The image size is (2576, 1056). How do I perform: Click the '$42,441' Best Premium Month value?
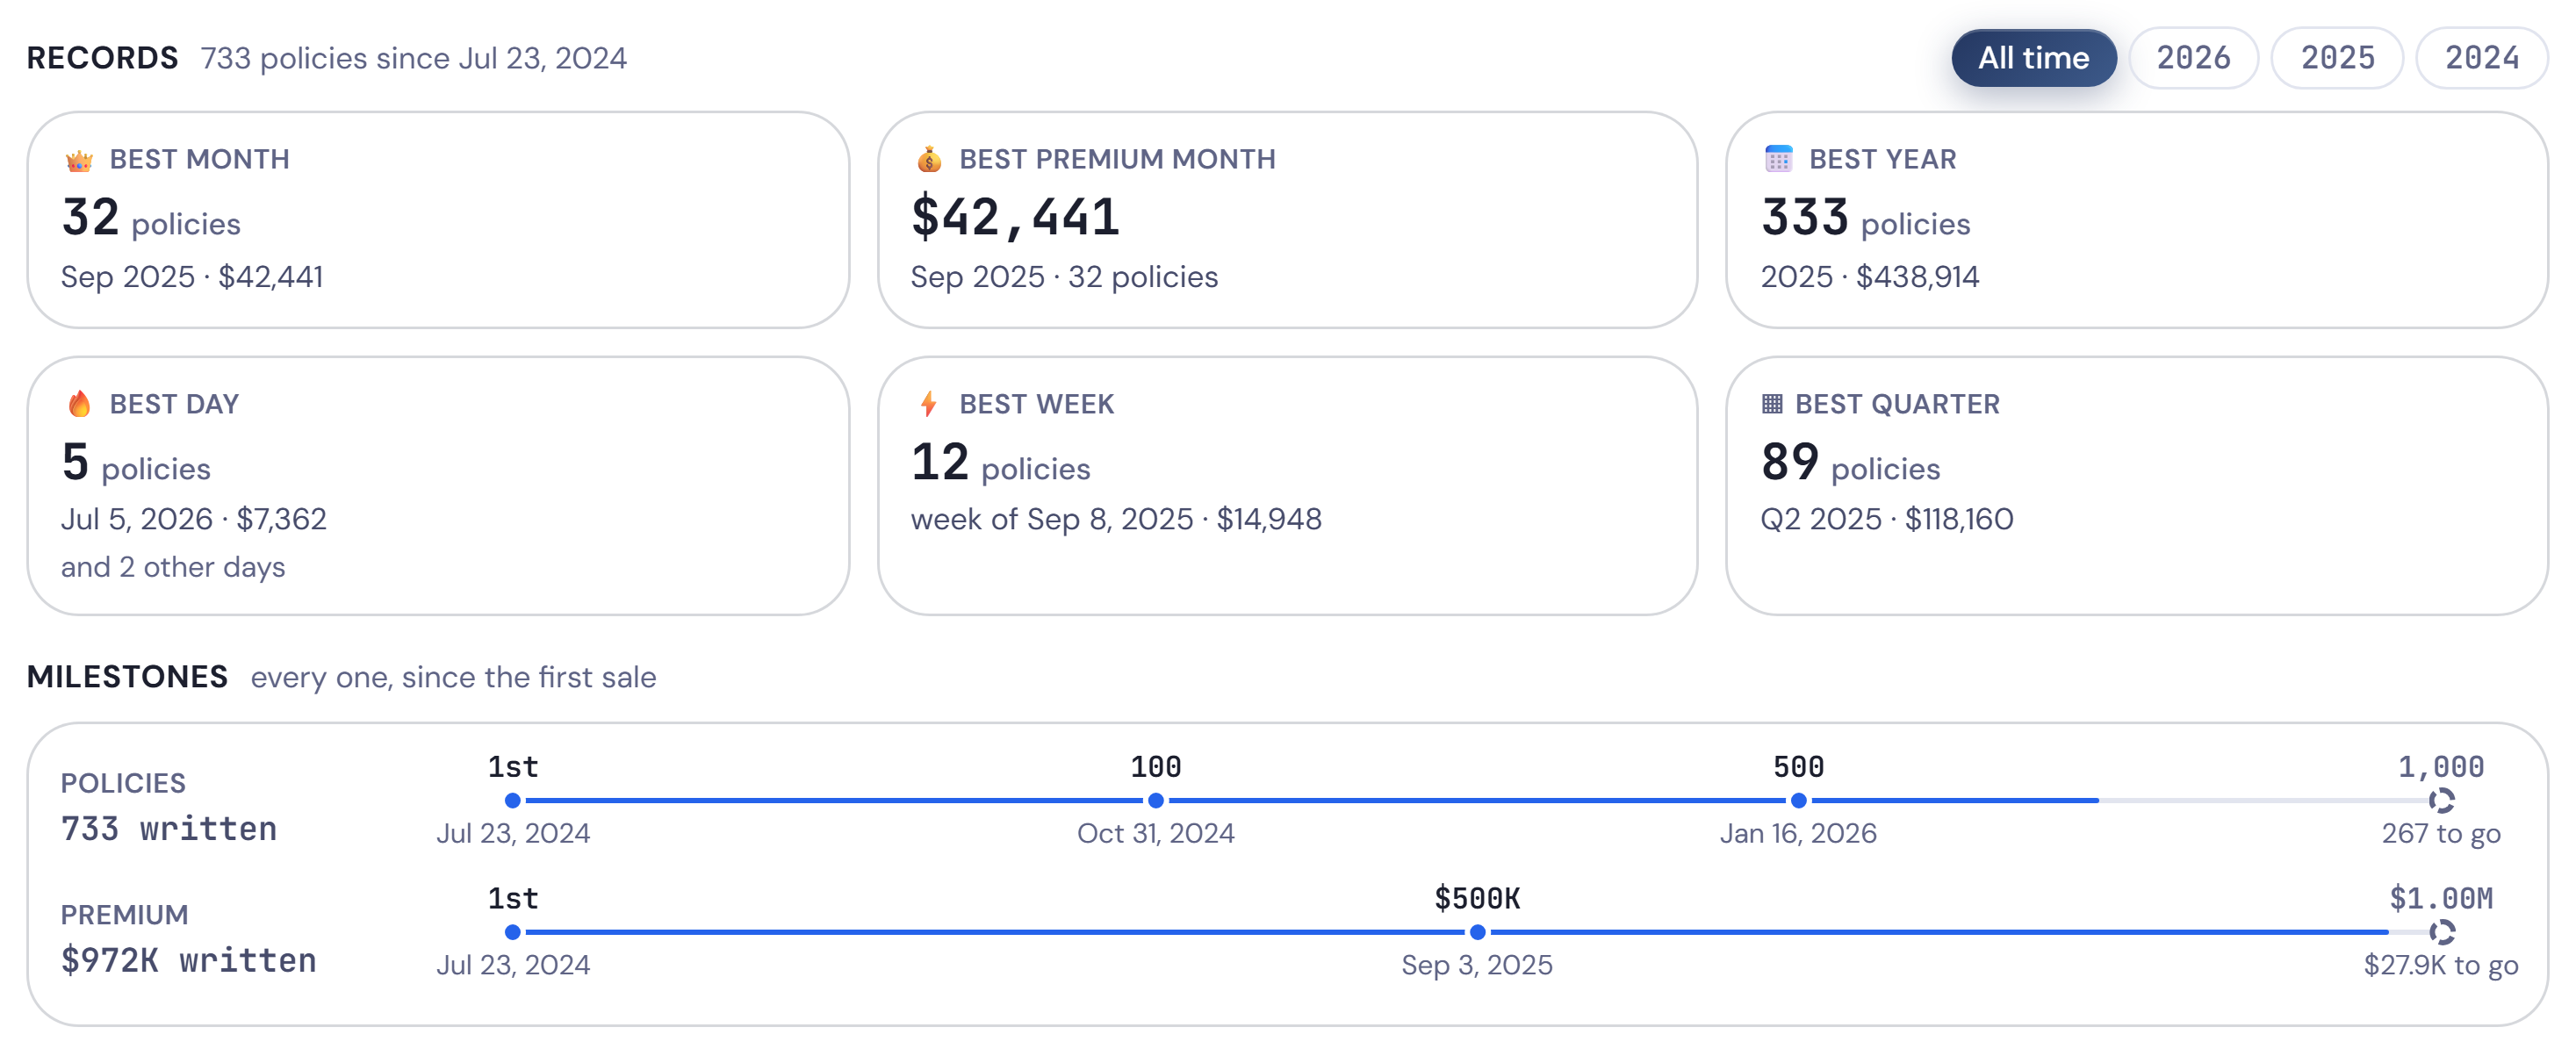pyautogui.click(x=1014, y=218)
